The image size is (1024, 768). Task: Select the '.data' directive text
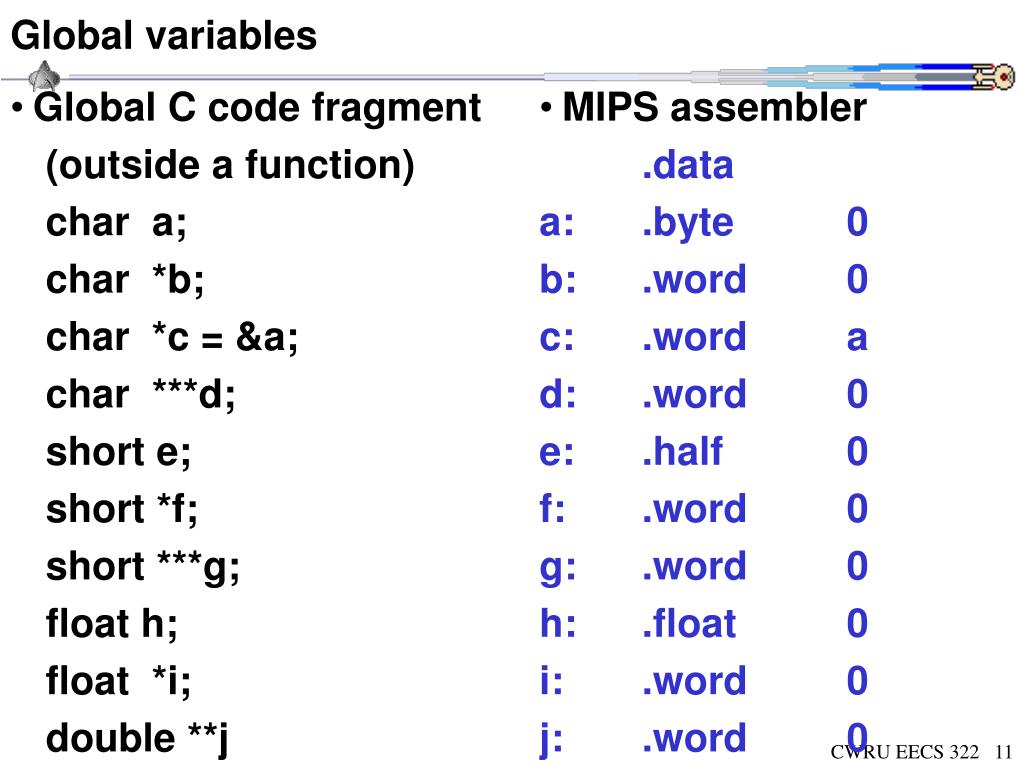(687, 165)
